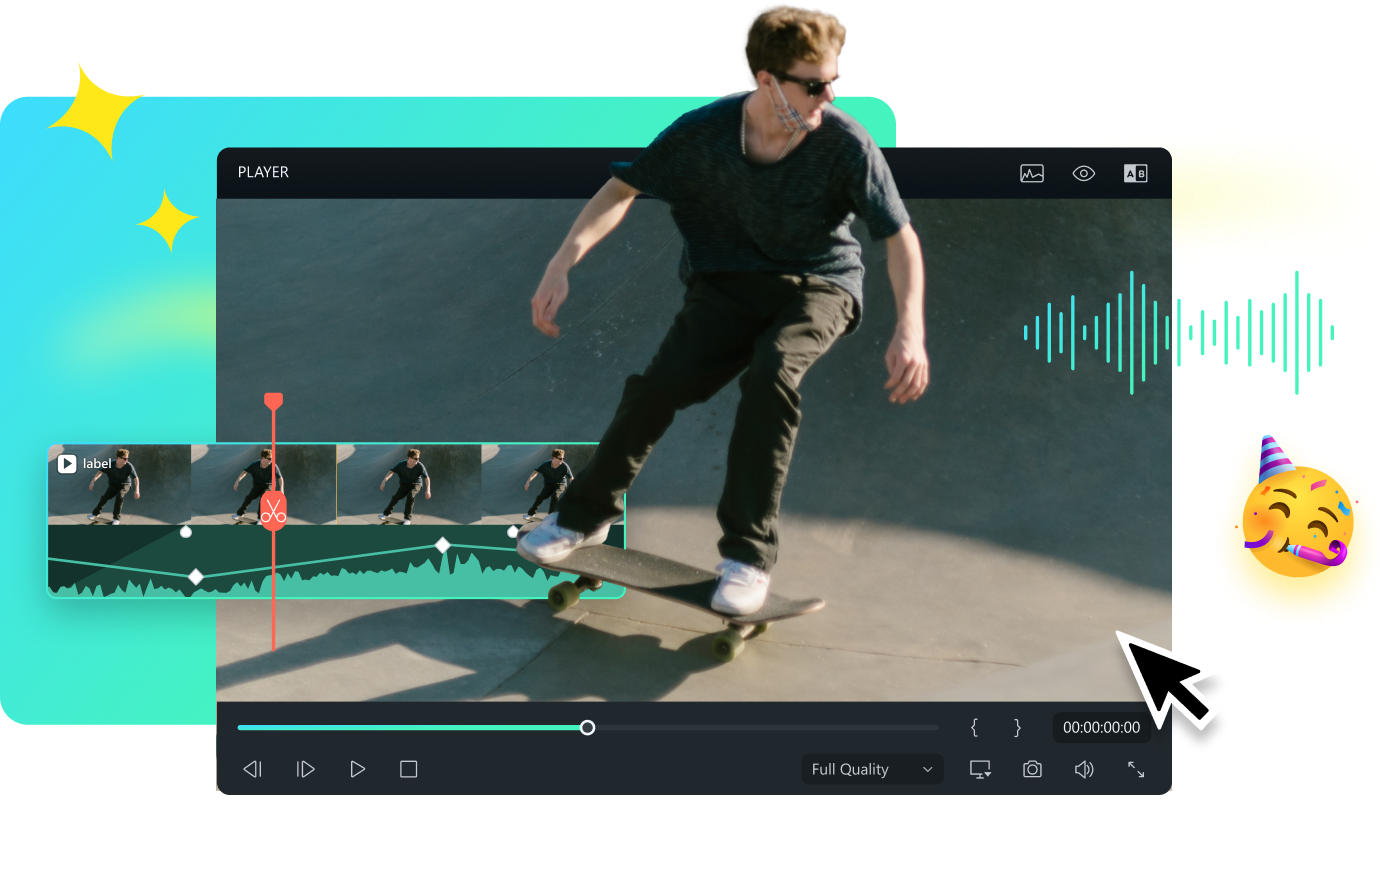The height and width of the screenshot is (883, 1380).
Task: Toggle the A/B compare view
Action: click(x=1136, y=174)
